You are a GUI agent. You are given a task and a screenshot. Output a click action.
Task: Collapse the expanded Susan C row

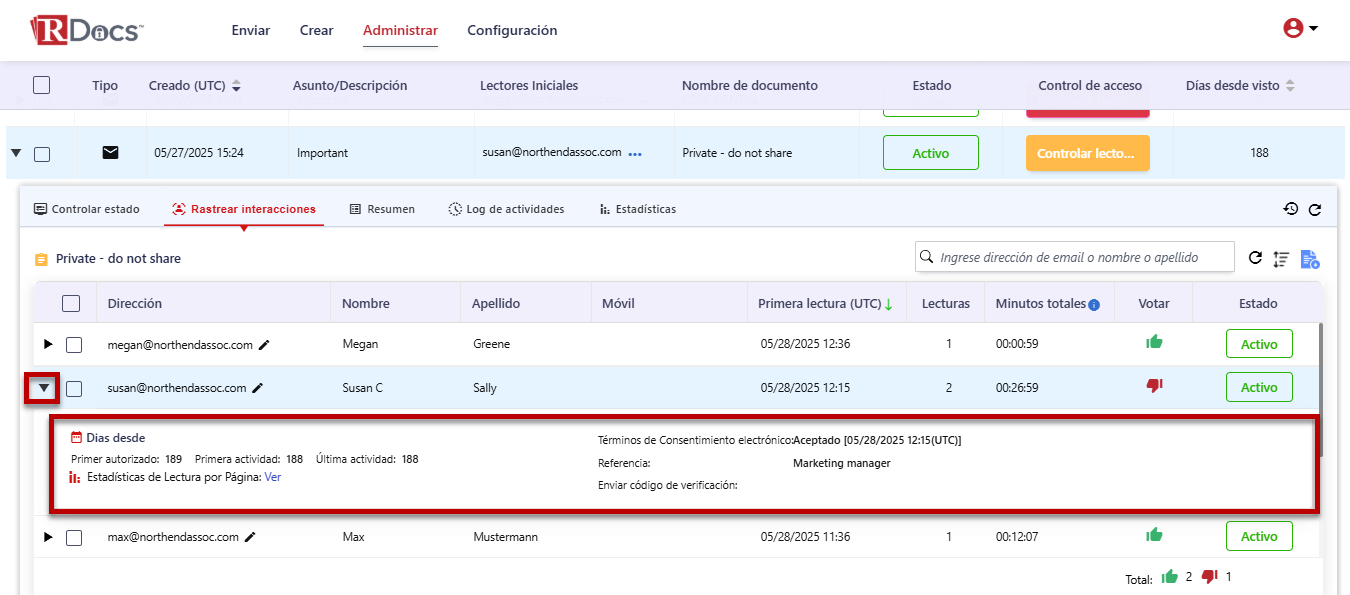click(44, 388)
